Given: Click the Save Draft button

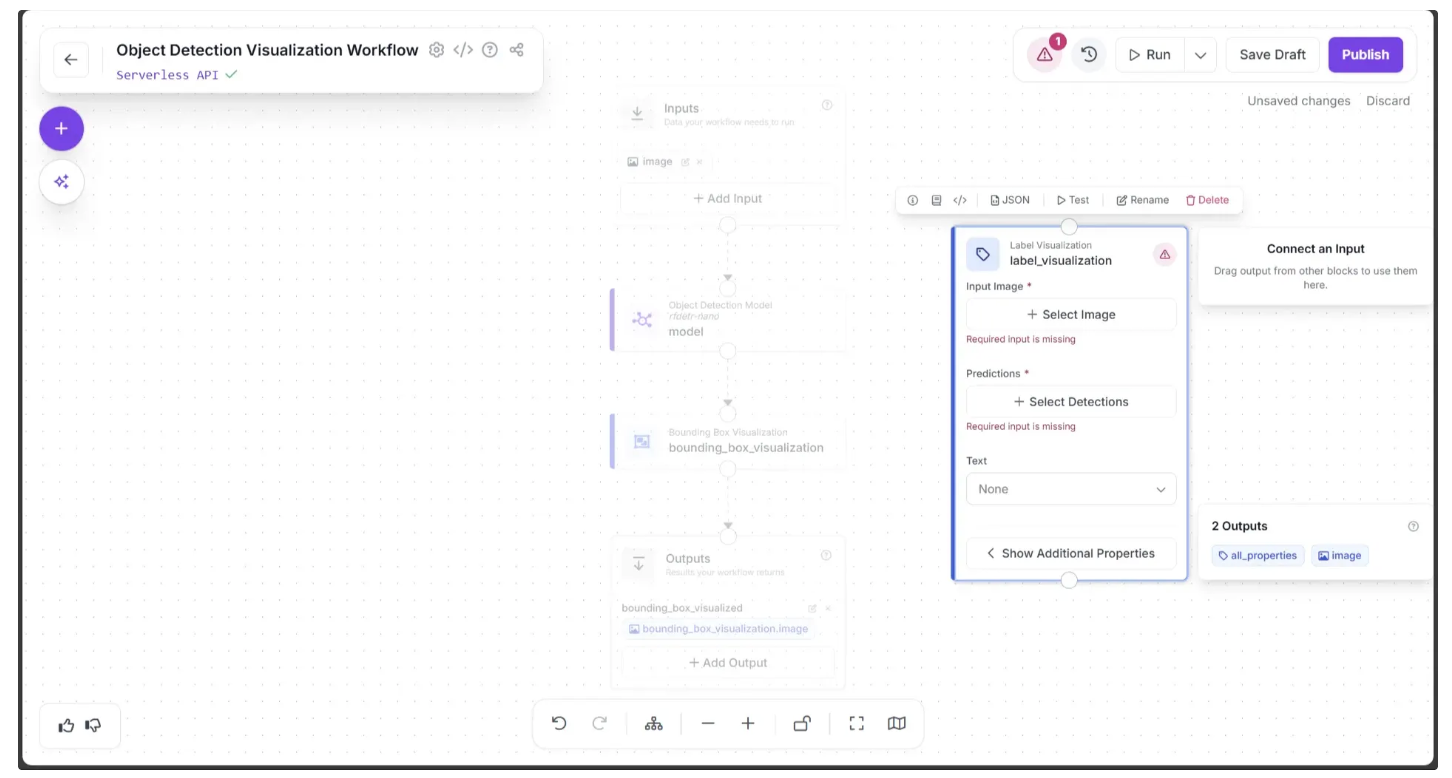Looking at the screenshot, I should point(1272,55).
